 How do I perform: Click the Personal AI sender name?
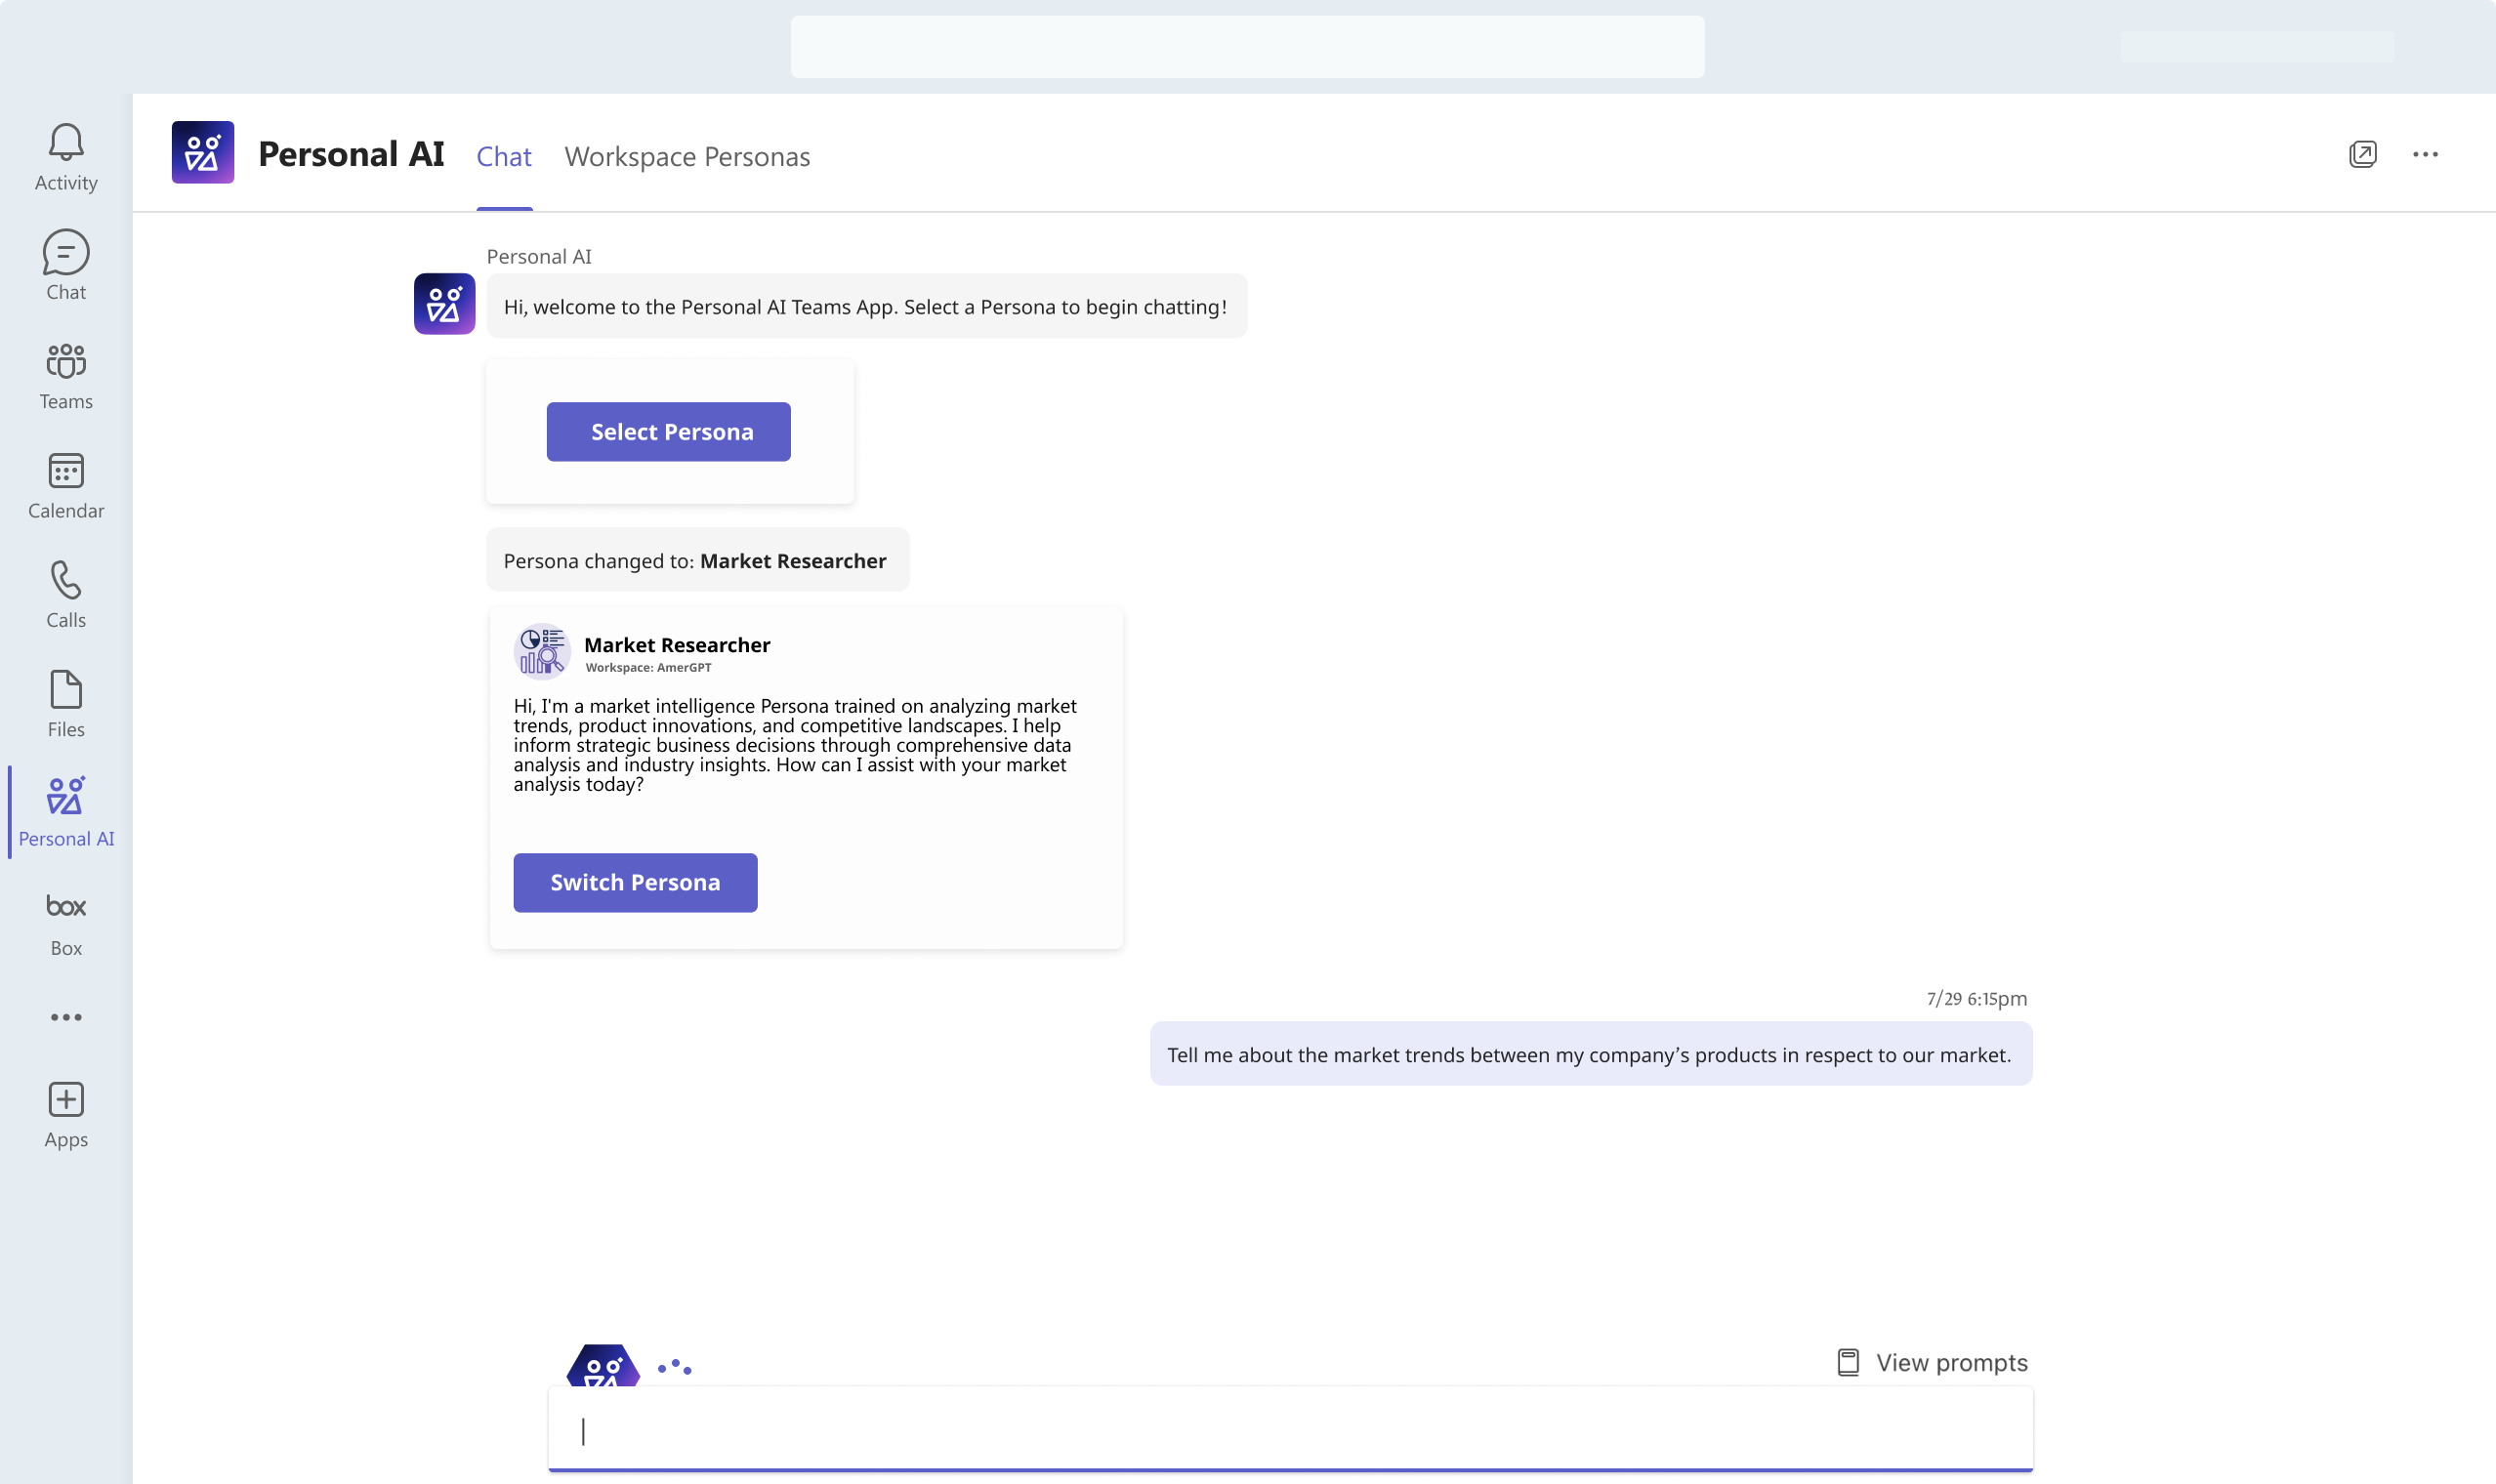coord(539,257)
